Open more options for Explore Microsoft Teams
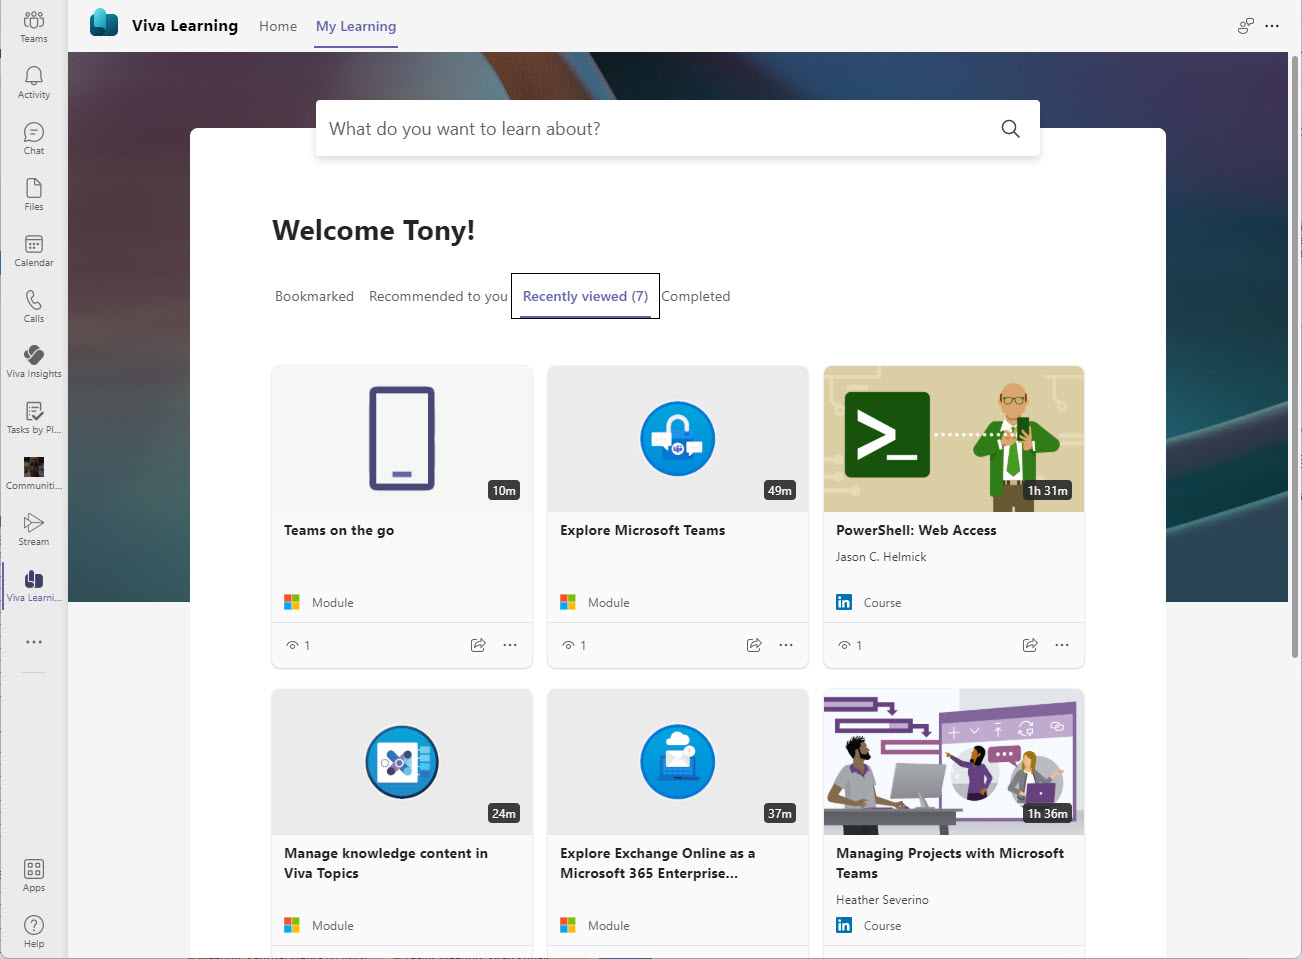The height and width of the screenshot is (959, 1302). tap(786, 645)
